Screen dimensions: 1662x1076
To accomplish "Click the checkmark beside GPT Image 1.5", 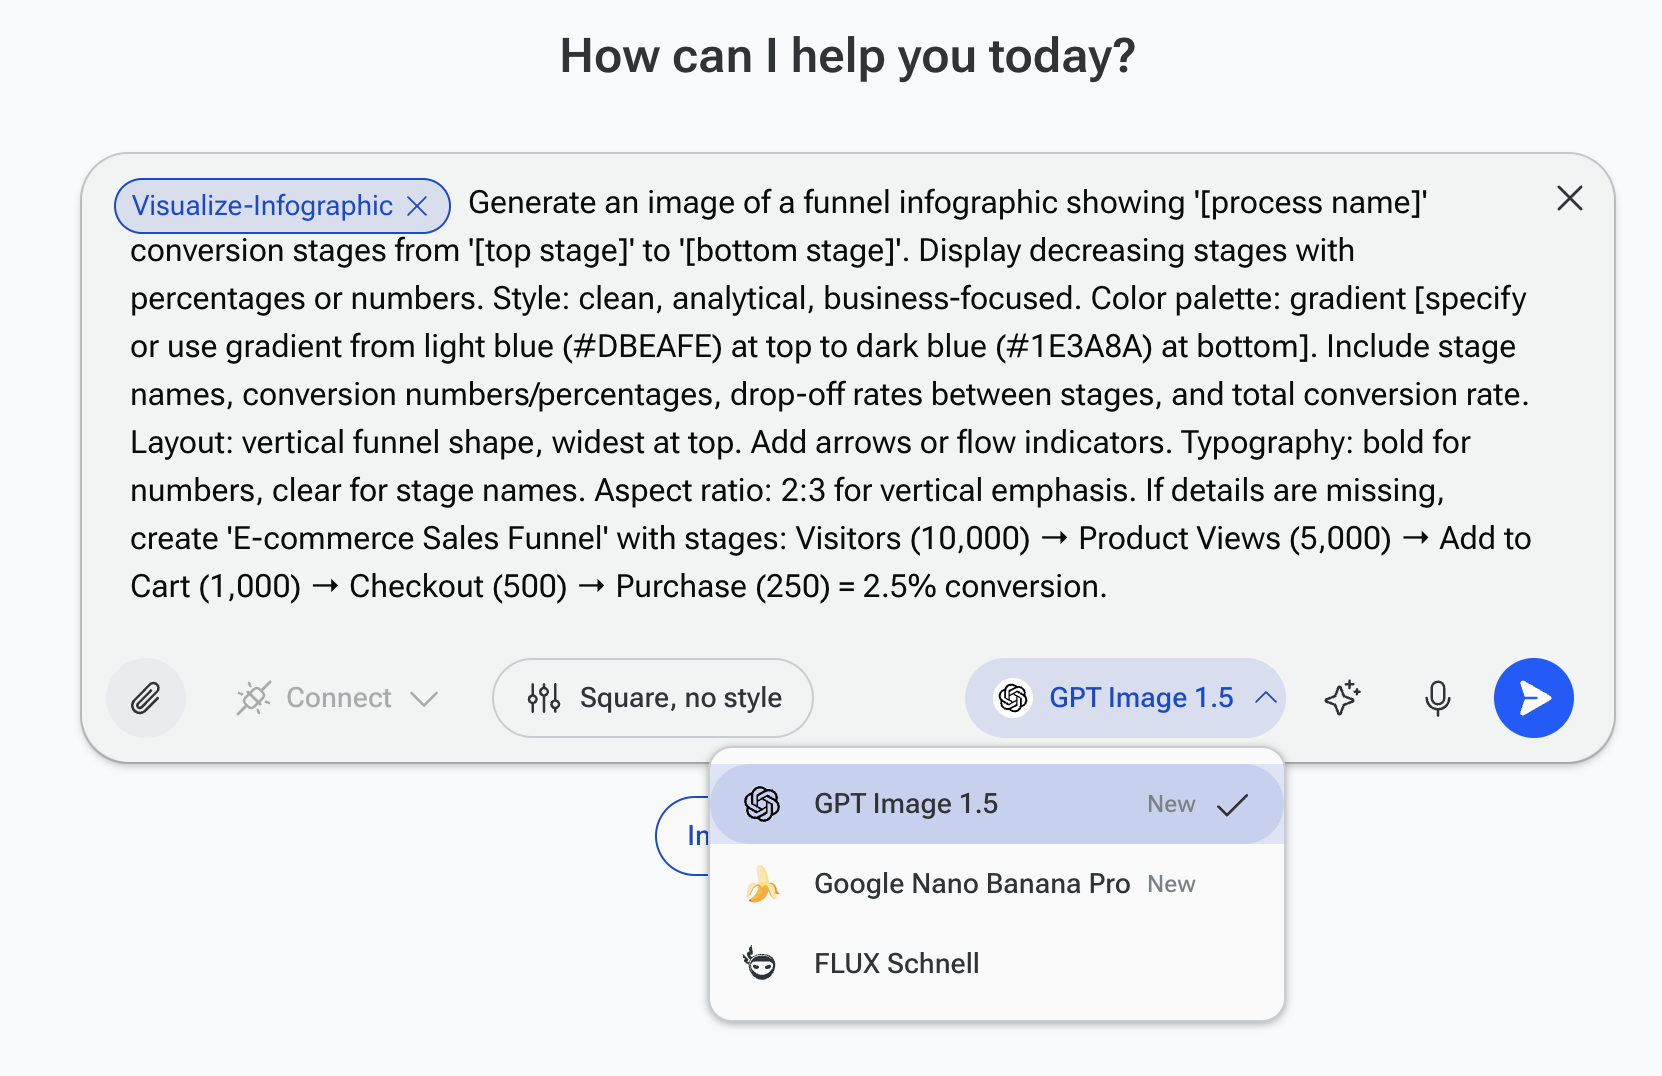I will pyautogui.click(x=1233, y=804).
